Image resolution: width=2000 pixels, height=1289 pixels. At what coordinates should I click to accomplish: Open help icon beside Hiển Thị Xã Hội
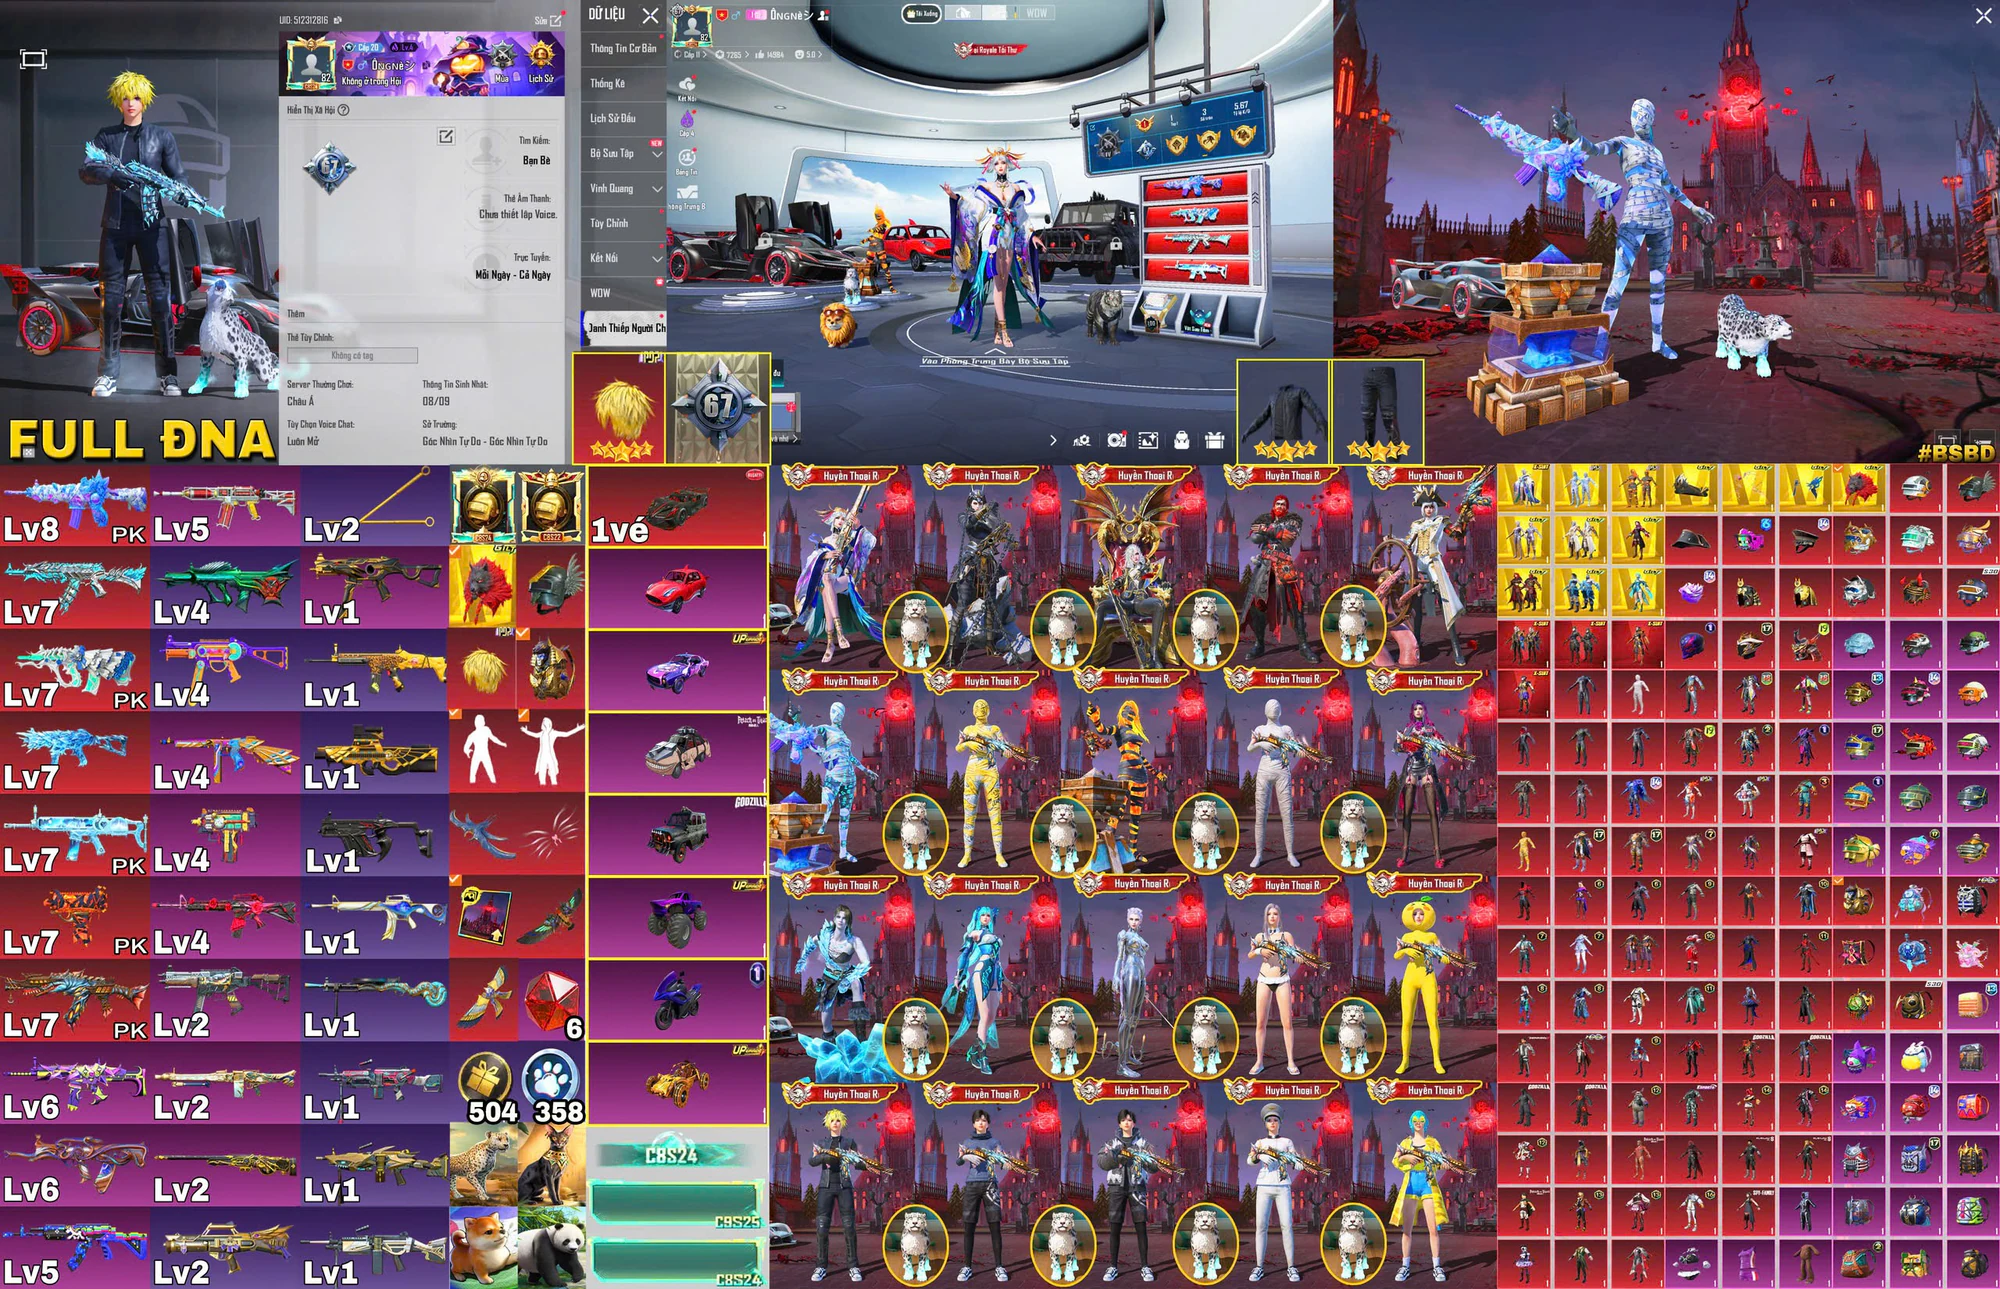pos(344,110)
